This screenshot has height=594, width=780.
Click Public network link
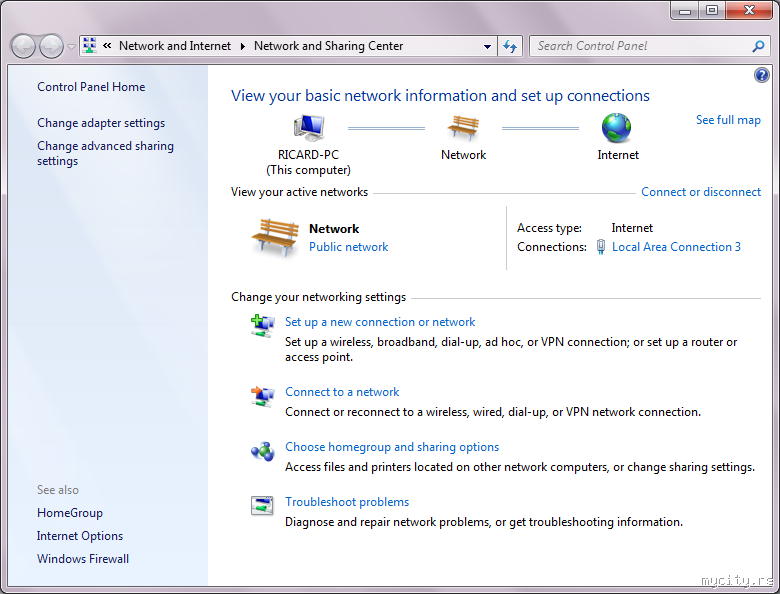[348, 247]
